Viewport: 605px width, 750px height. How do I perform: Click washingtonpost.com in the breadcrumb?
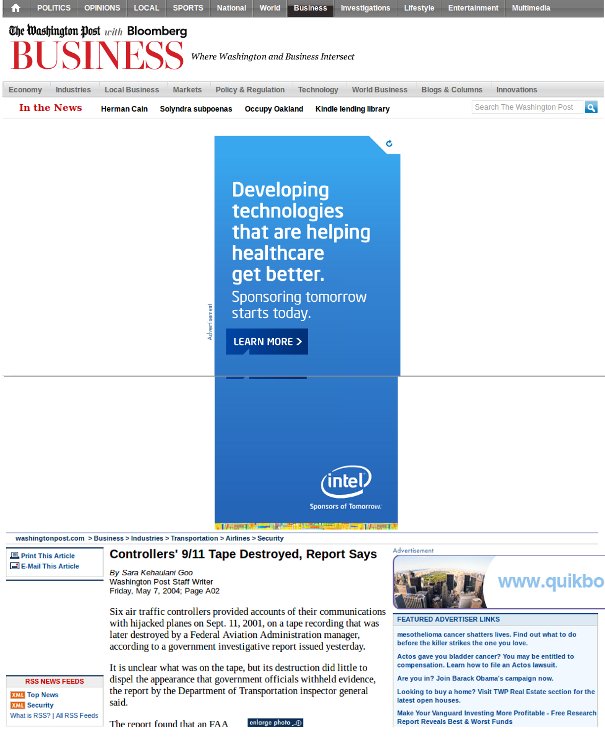[x=50, y=538]
